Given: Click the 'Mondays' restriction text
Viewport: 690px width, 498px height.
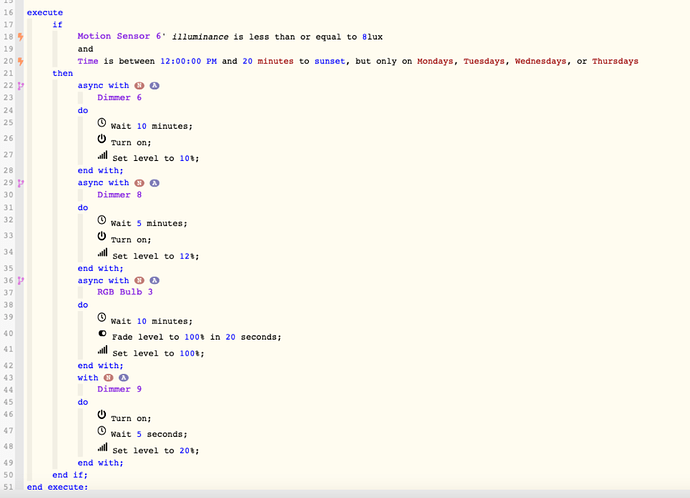Looking at the screenshot, I should click(x=435, y=61).
